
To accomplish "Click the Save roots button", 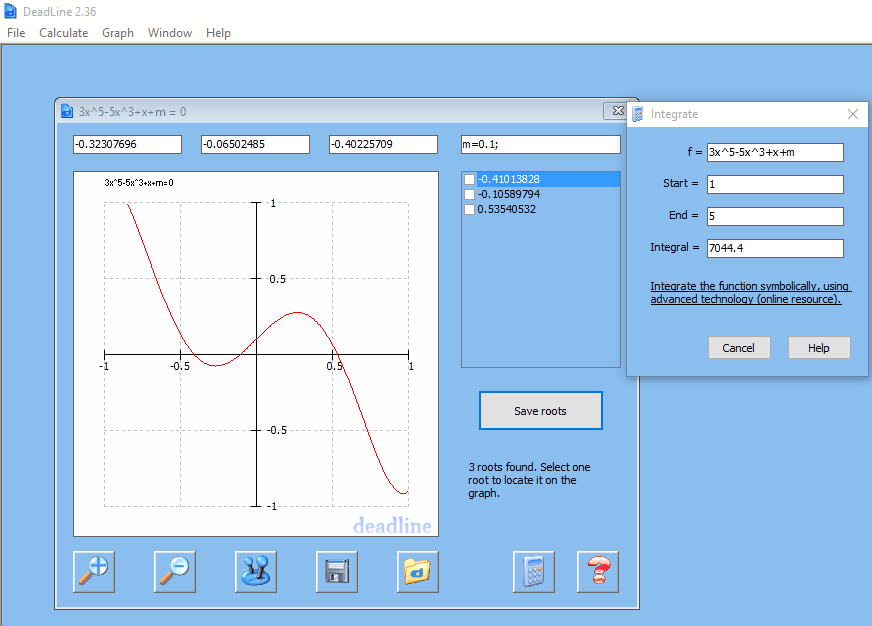I will coord(541,411).
